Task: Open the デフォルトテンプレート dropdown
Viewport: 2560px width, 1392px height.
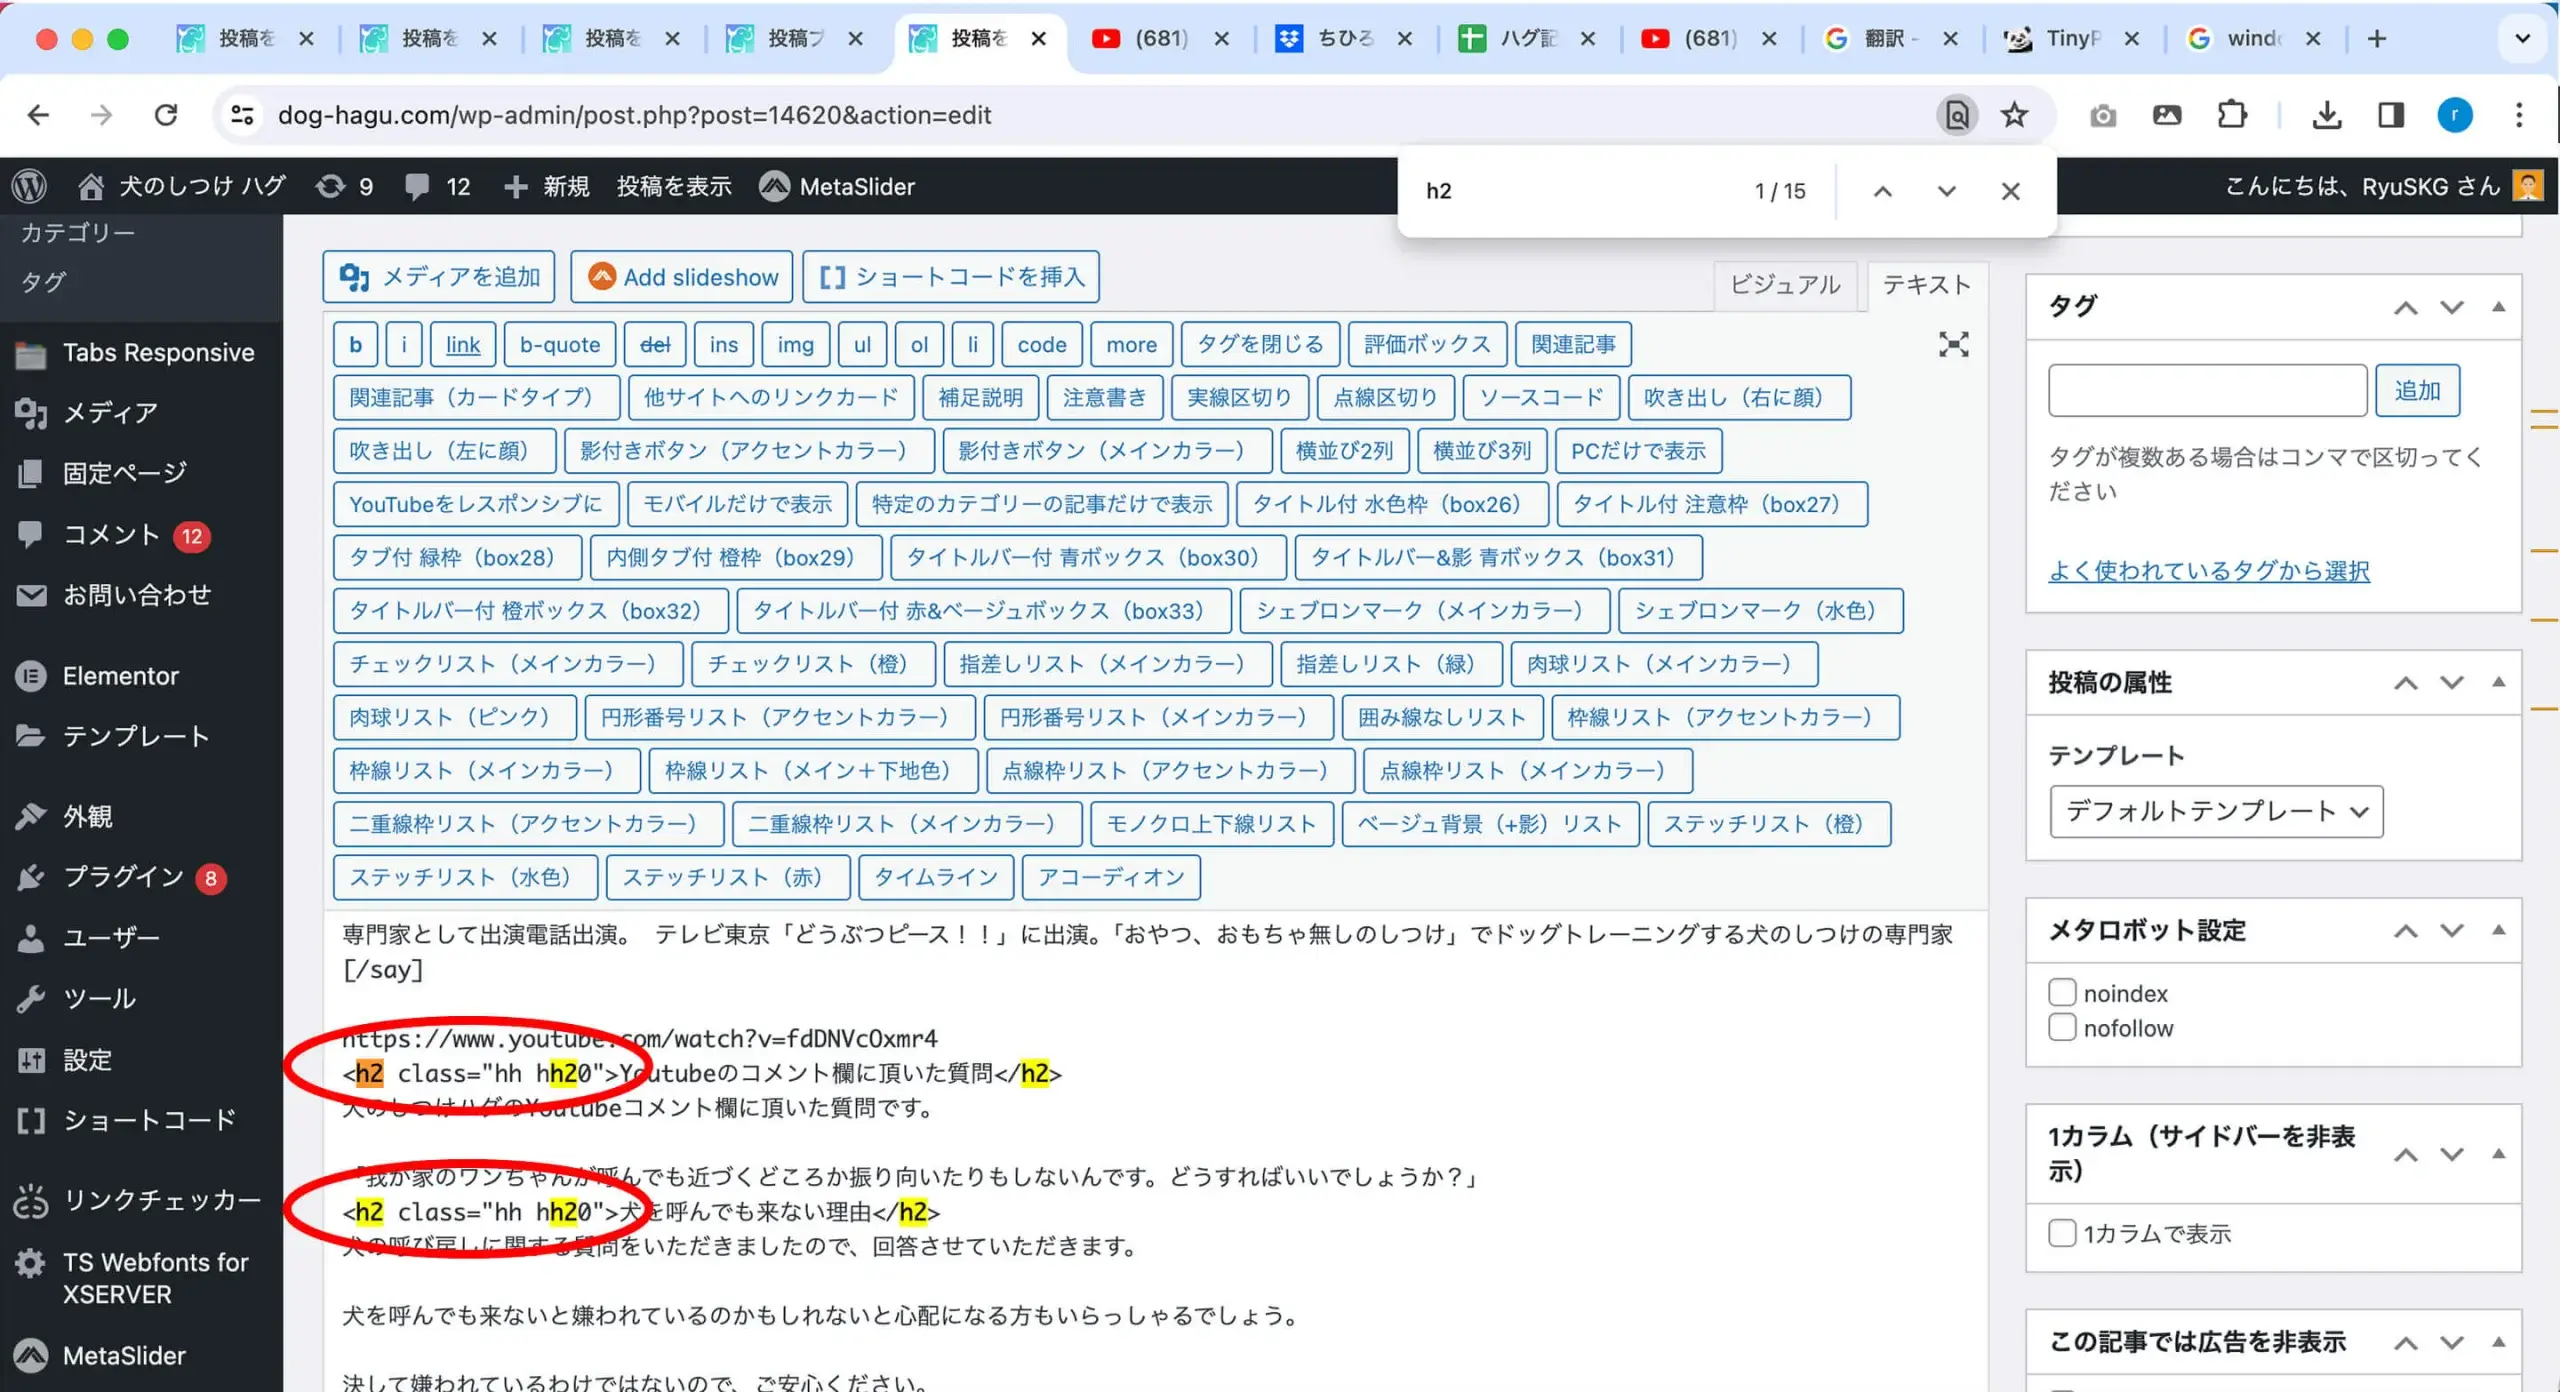Action: 2216,811
